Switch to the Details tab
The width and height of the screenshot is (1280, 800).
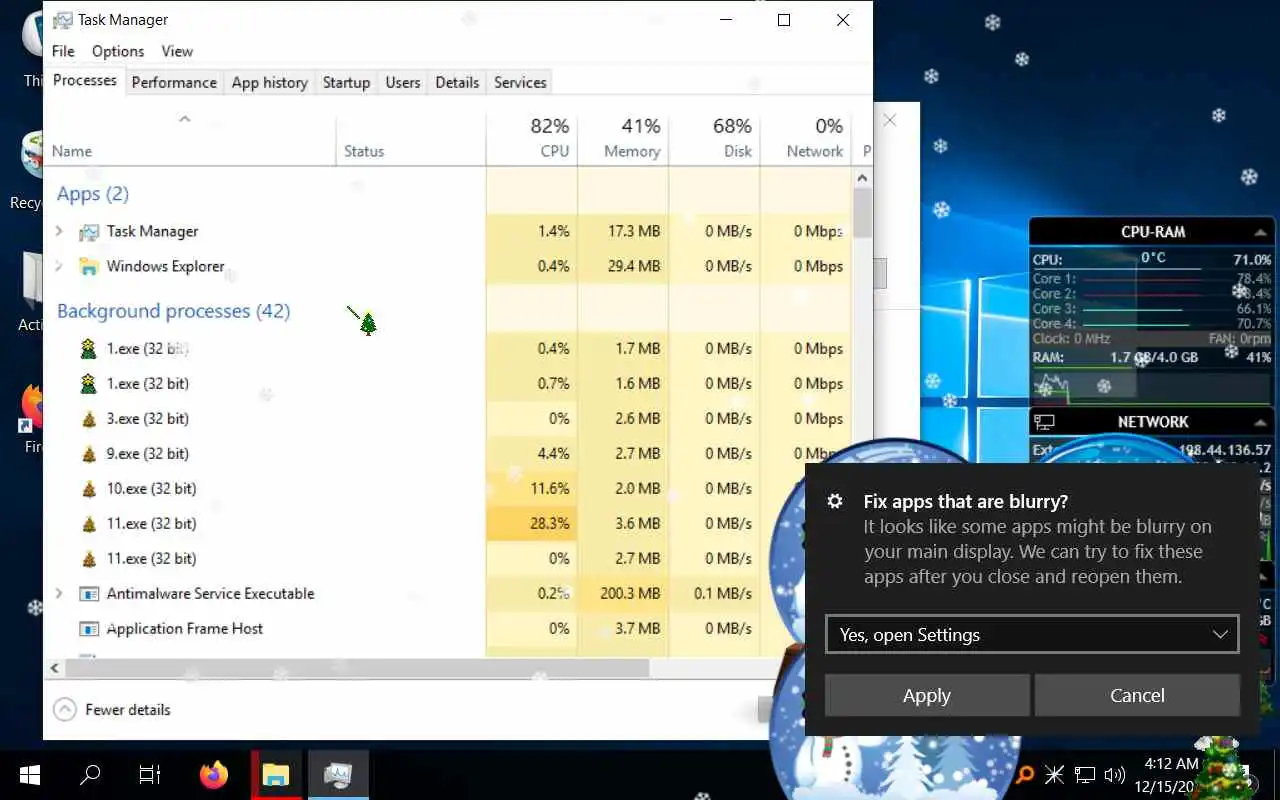(x=457, y=83)
